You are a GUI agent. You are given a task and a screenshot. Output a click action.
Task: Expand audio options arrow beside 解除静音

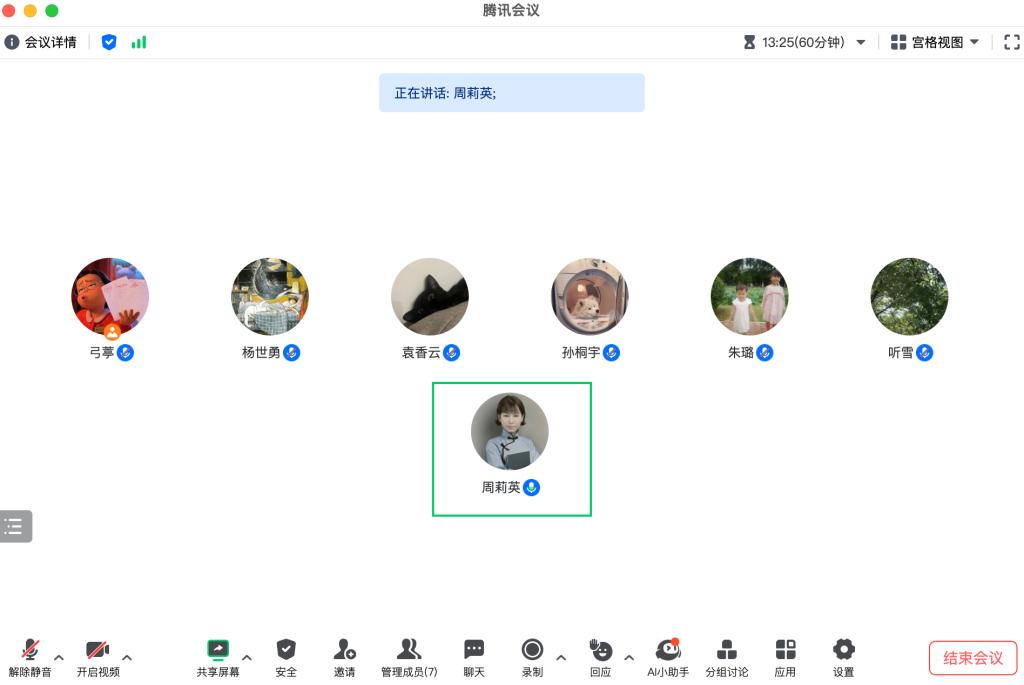(x=59, y=658)
